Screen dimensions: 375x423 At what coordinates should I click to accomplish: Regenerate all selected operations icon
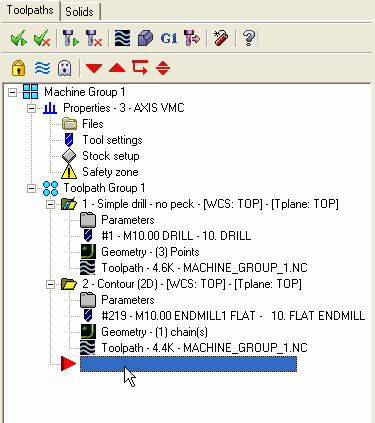coord(71,38)
